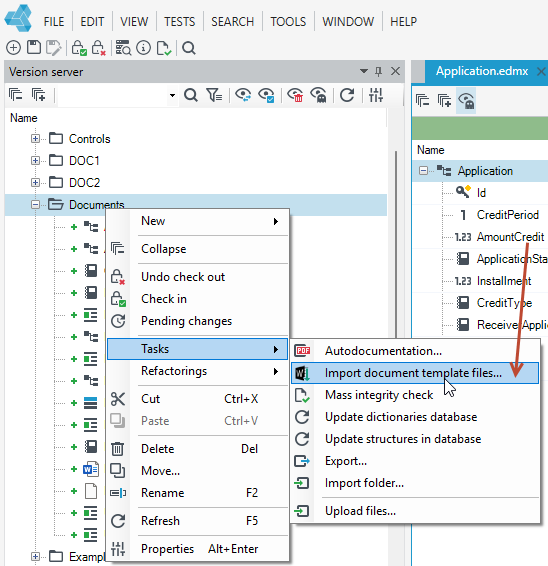Choose Import document template files
The image size is (548, 566).
click(415, 373)
